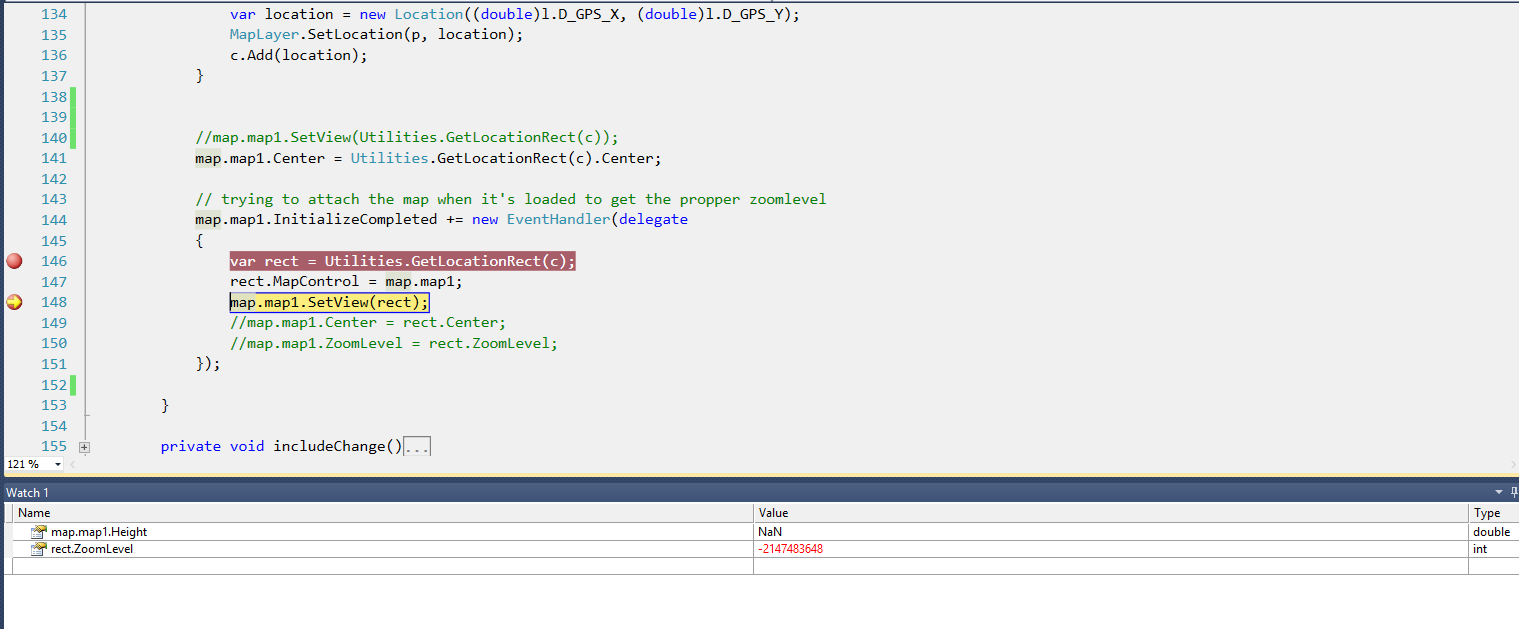
Task: Click the red -2147483648 value cell
Action: coord(1111,549)
